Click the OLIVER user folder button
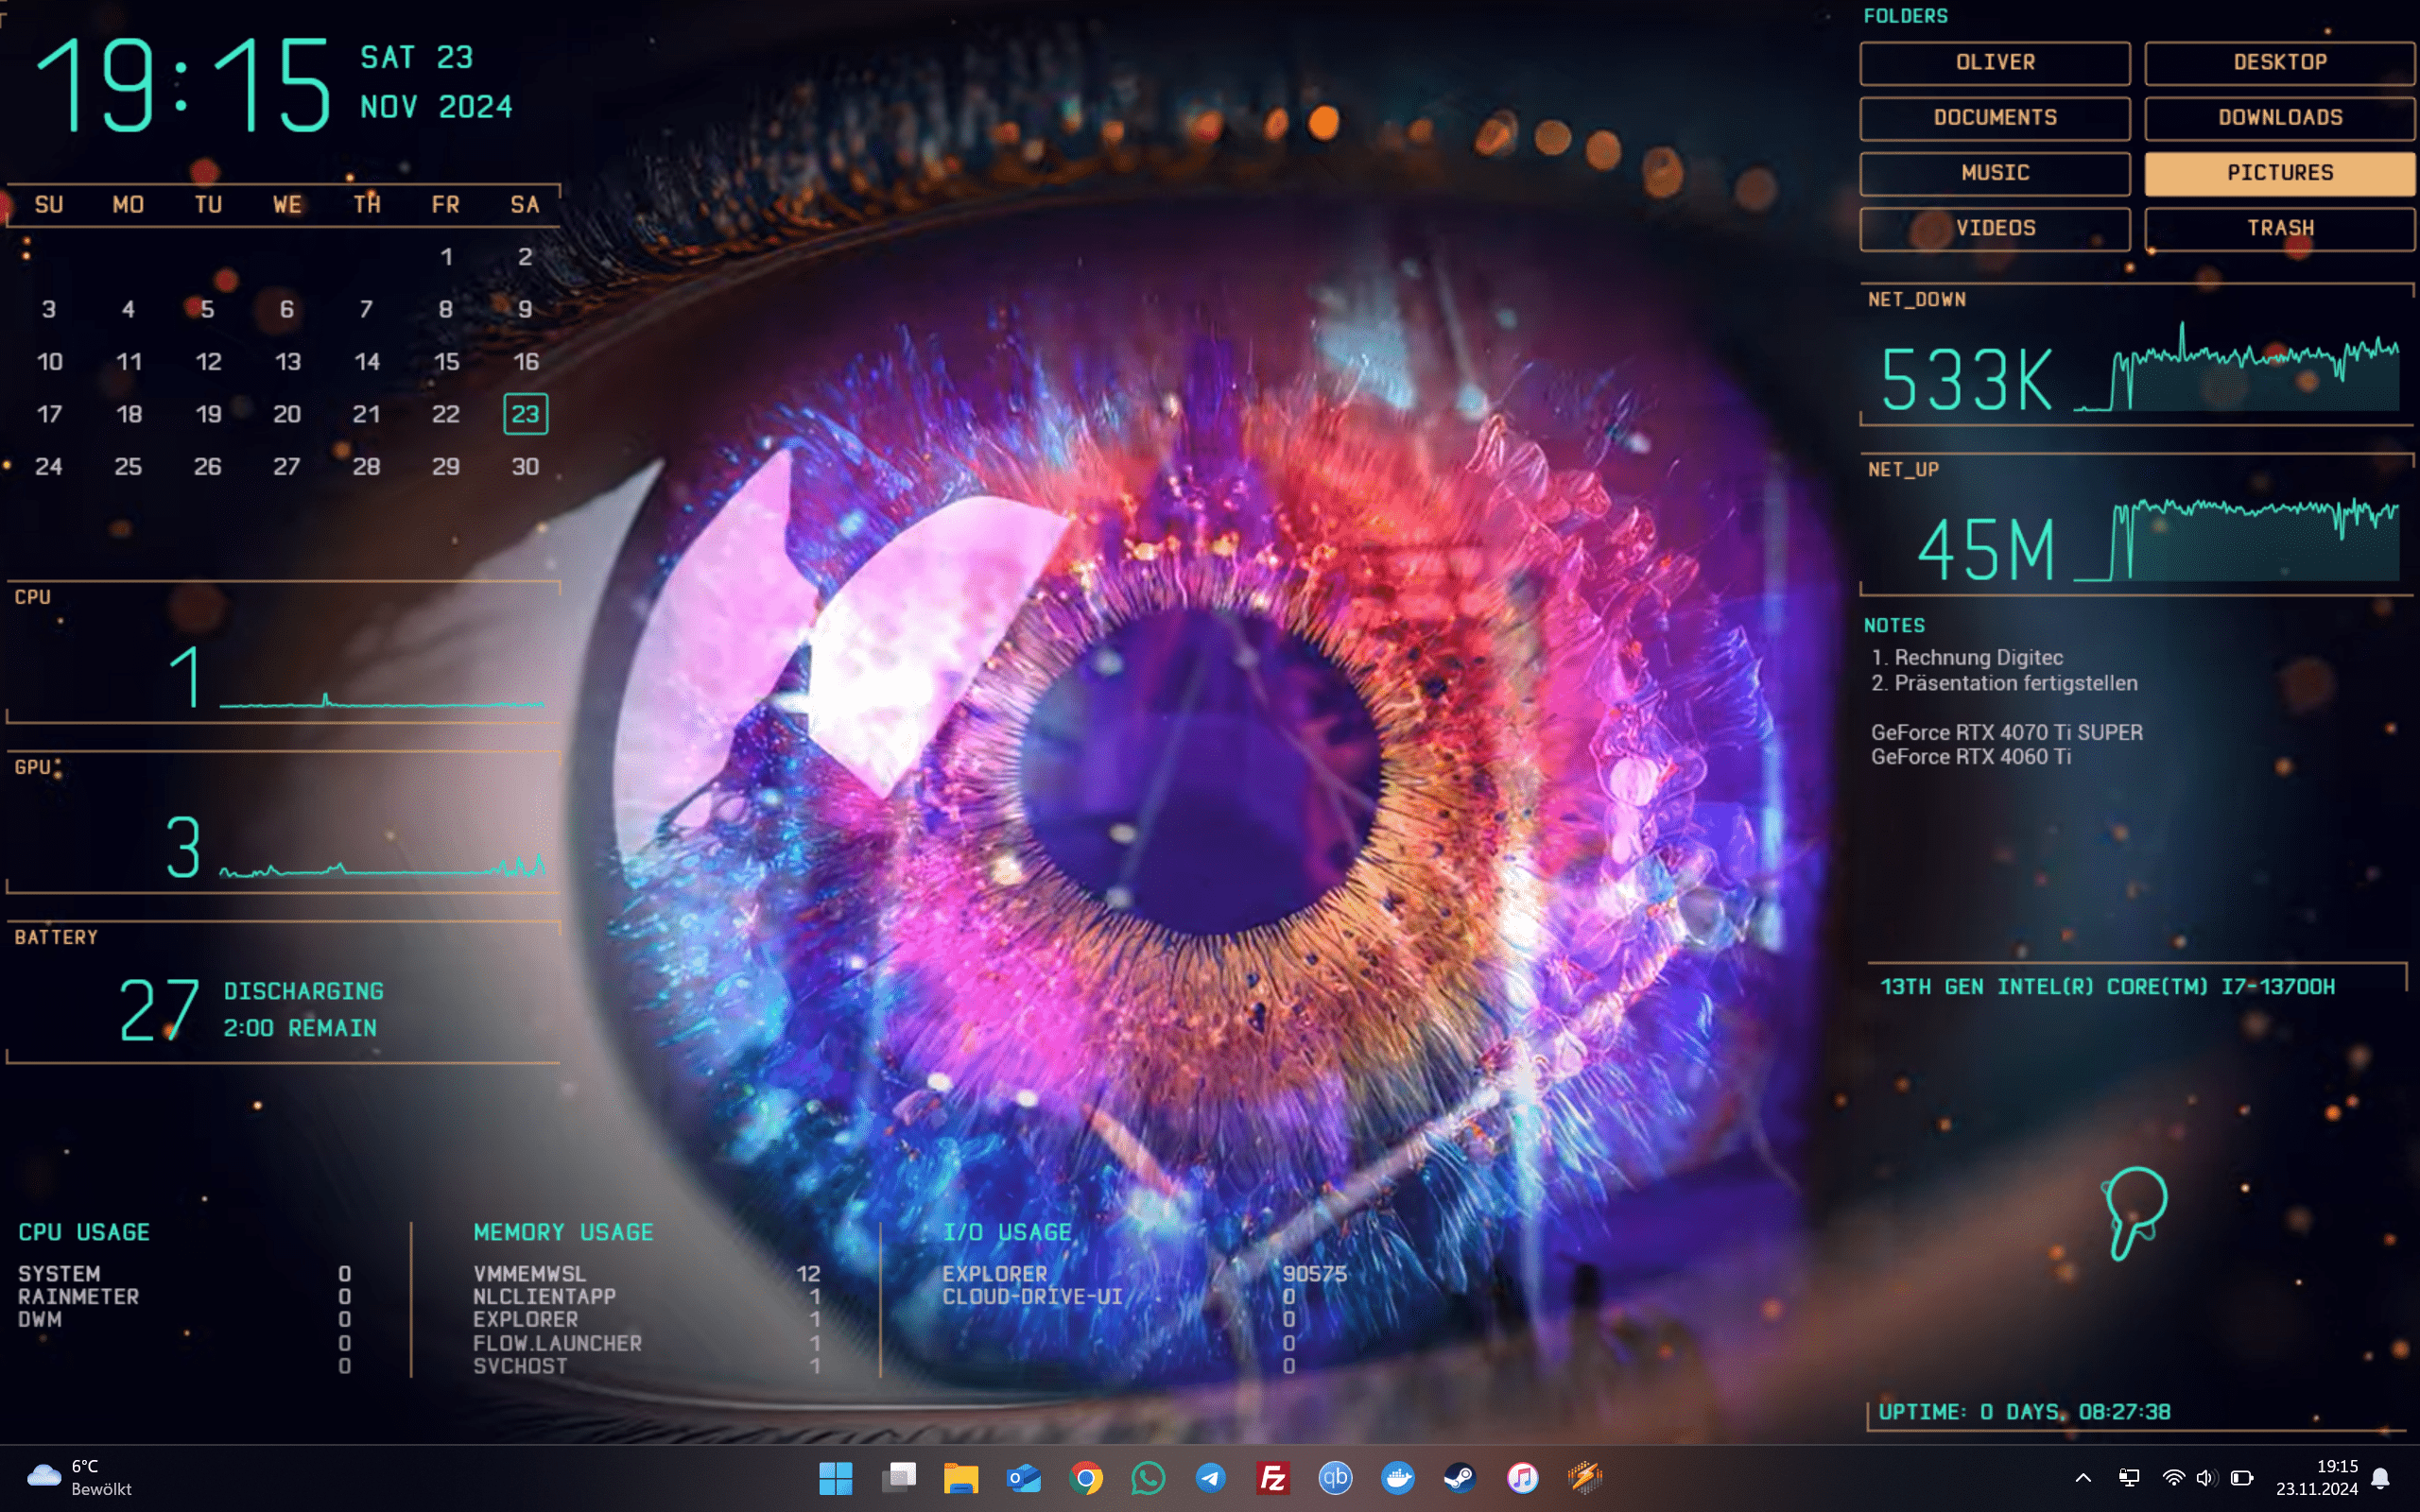Viewport: 2420px width, 1512px height. (1994, 63)
